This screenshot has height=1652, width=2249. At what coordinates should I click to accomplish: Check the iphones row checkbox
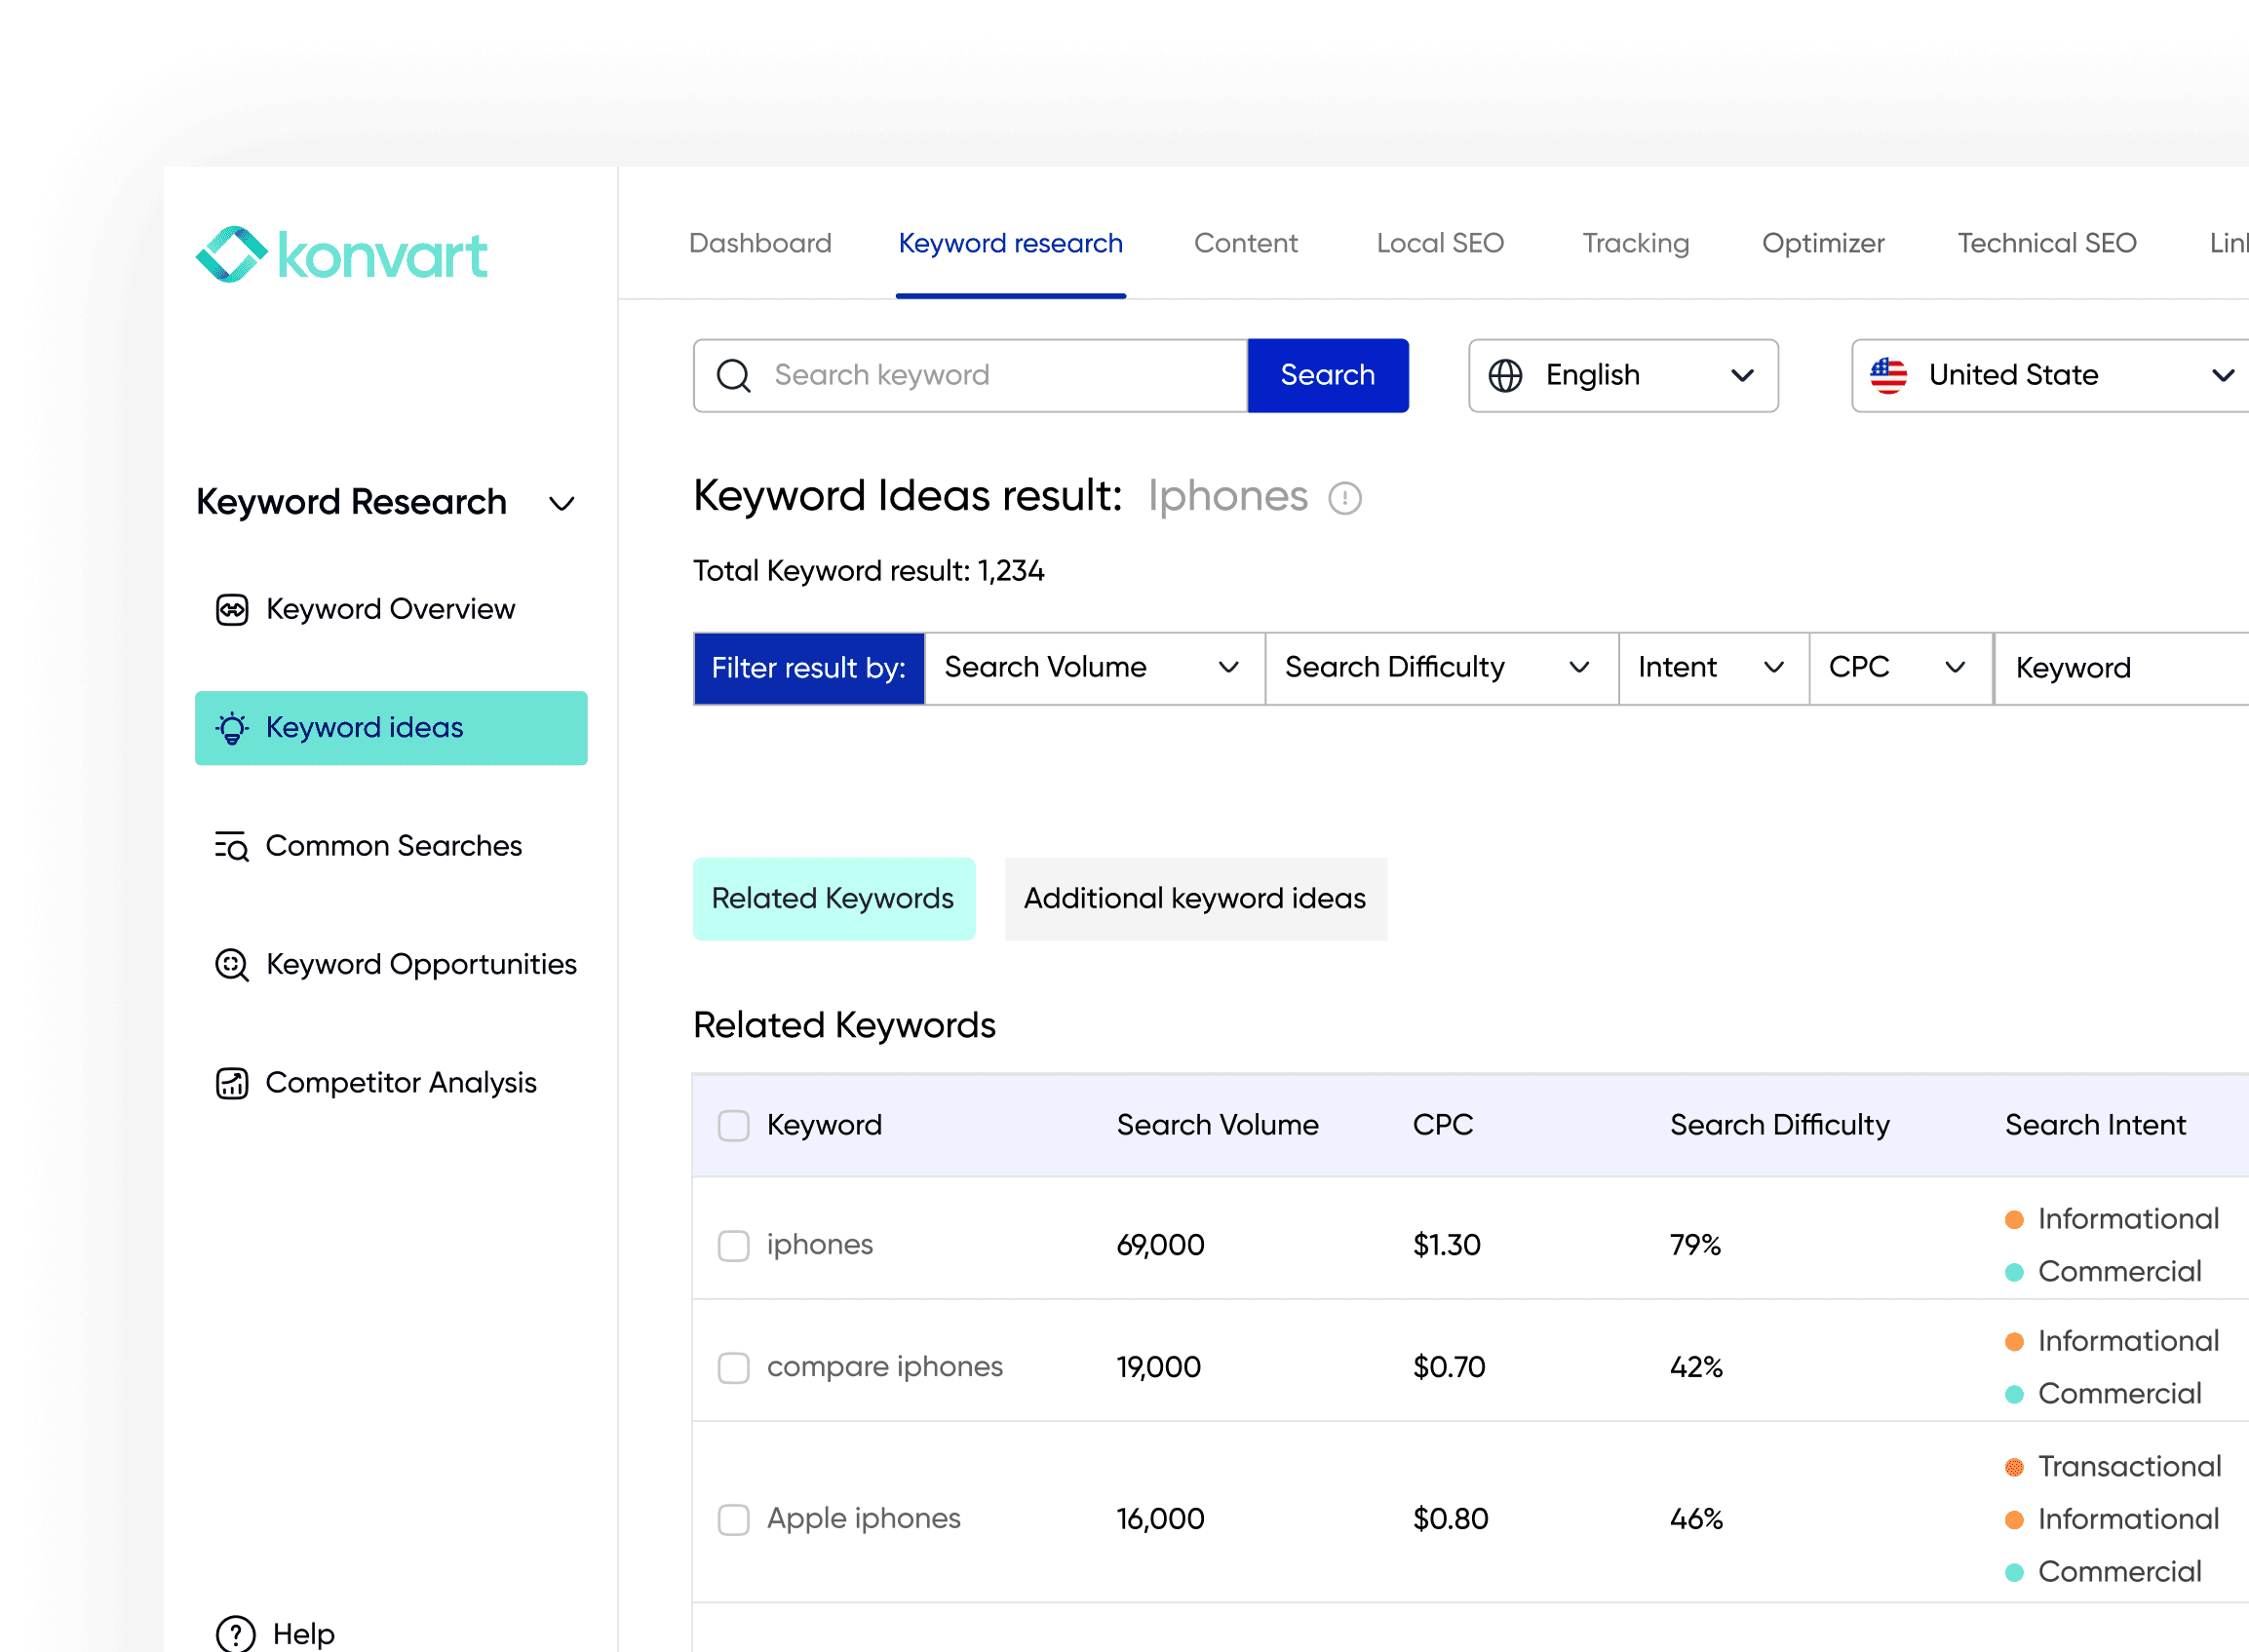pos(733,1246)
